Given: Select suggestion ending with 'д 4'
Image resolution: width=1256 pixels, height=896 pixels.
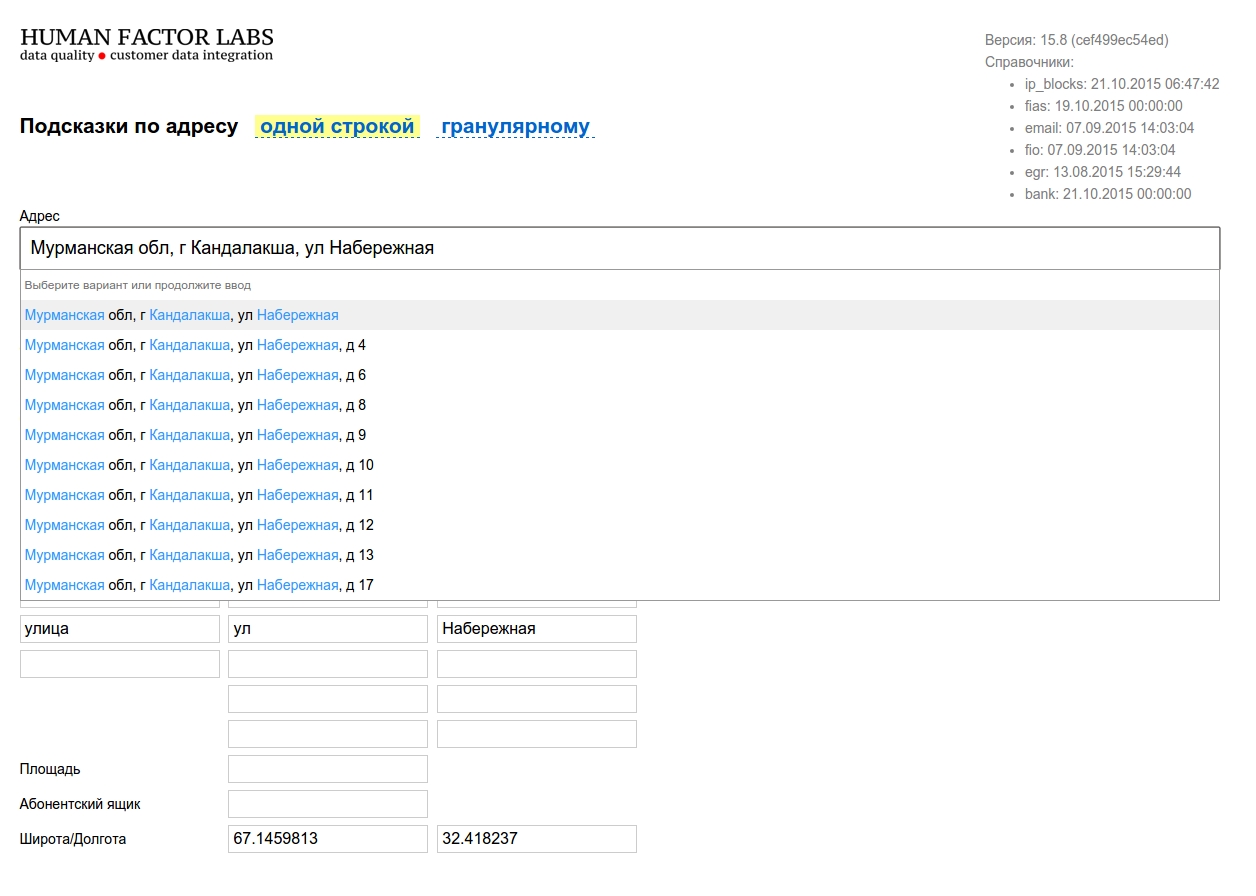Looking at the screenshot, I should [x=195, y=345].
